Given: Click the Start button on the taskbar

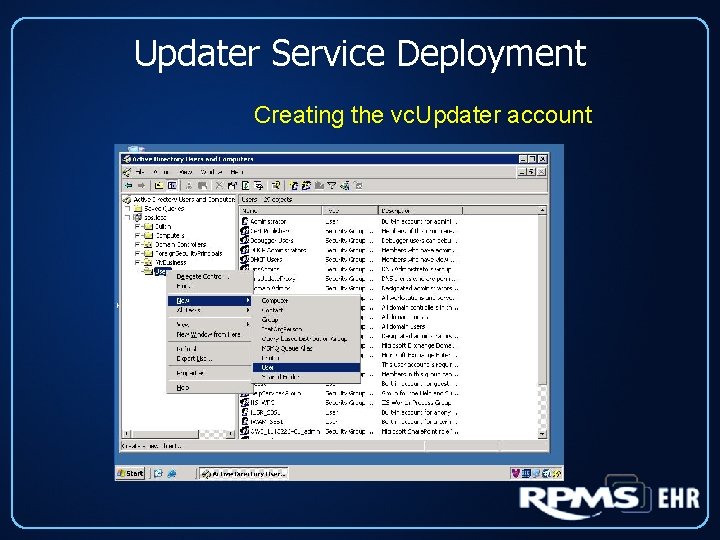Looking at the screenshot, I should point(131,473).
